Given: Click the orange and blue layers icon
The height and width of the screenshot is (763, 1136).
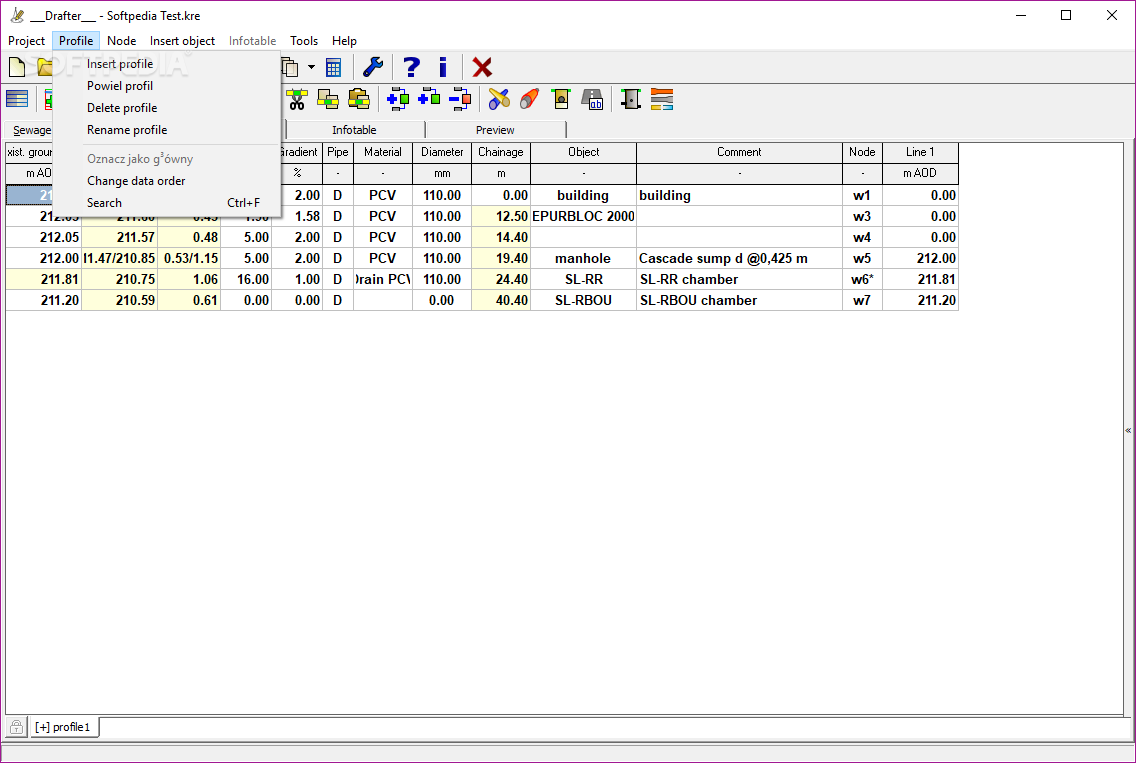Looking at the screenshot, I should point(662,99).
